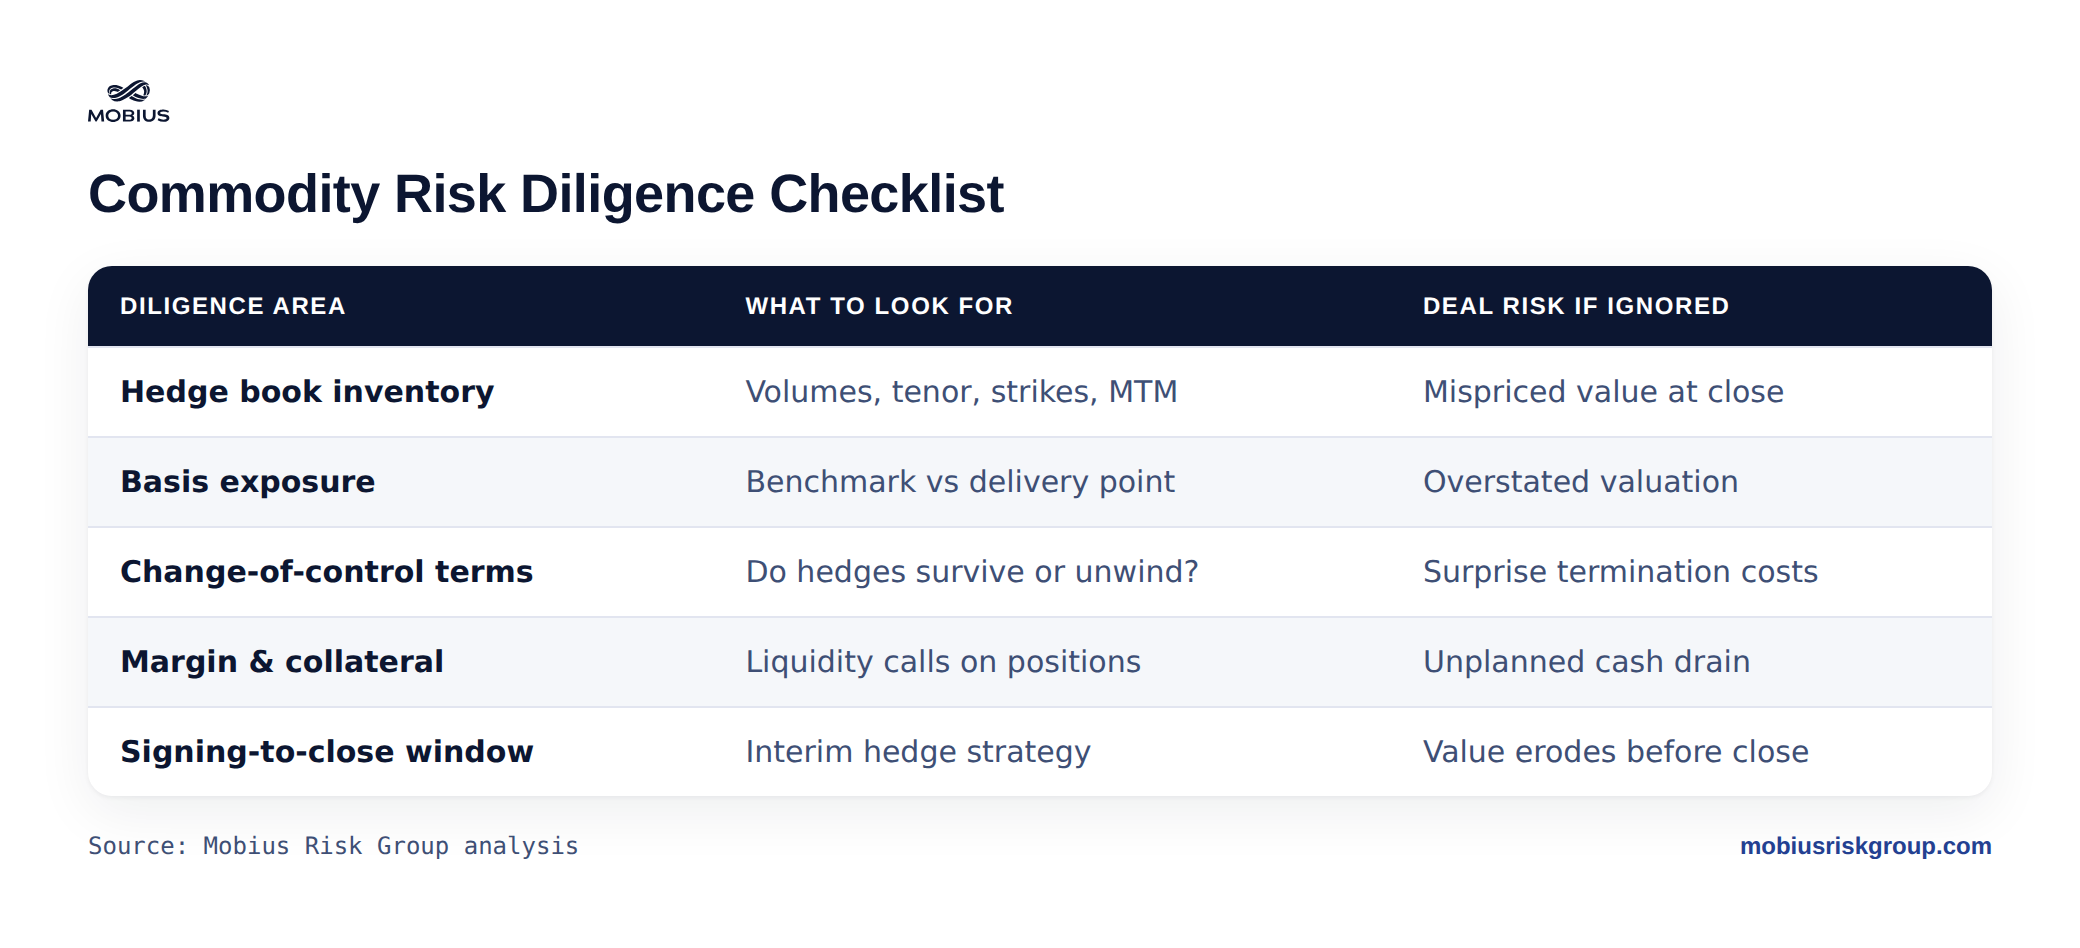Click the Do hedges survive or unwind cell
This screenshot has height=948, width=2080.
pyautogui.click(x=972, y=572)
